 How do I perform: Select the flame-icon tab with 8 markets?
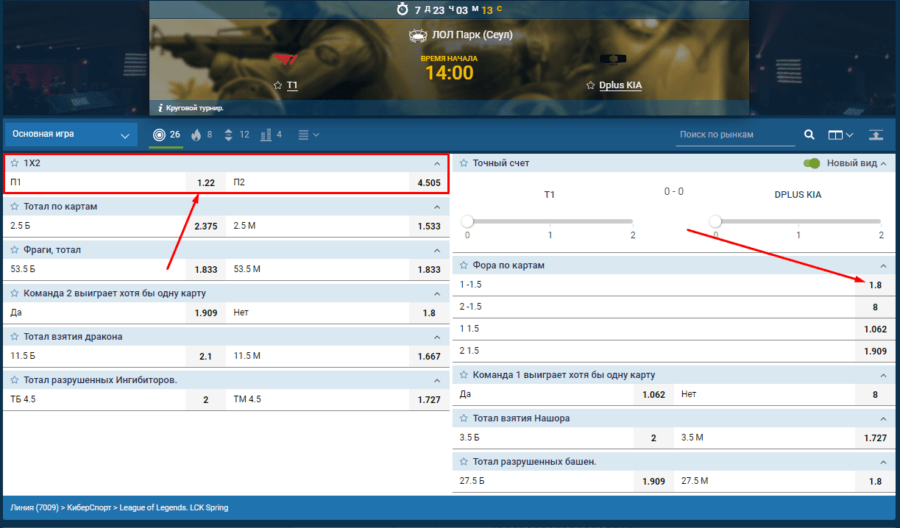click(x=201, y=134)
